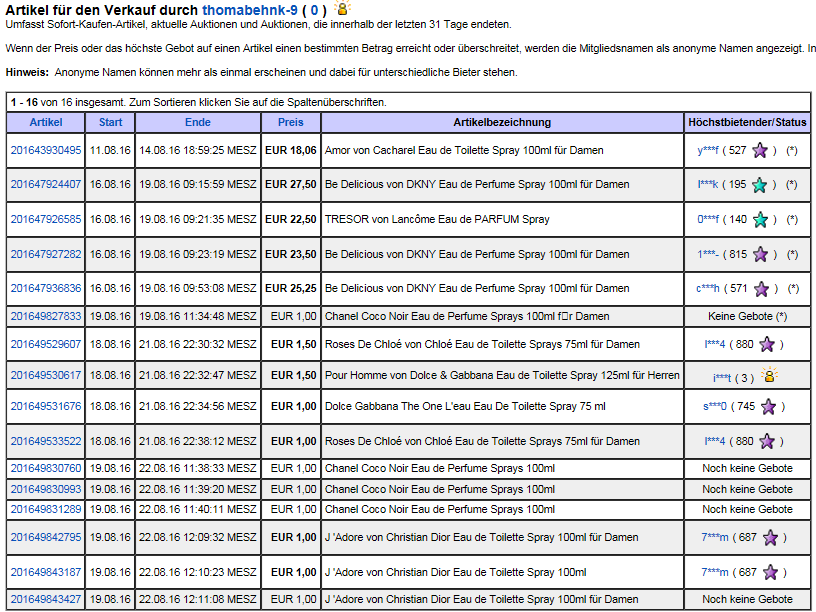Select price EUR 18,06 for Amor Cacharel
Viewport: 816px width, 612px height.
[290, 150]
